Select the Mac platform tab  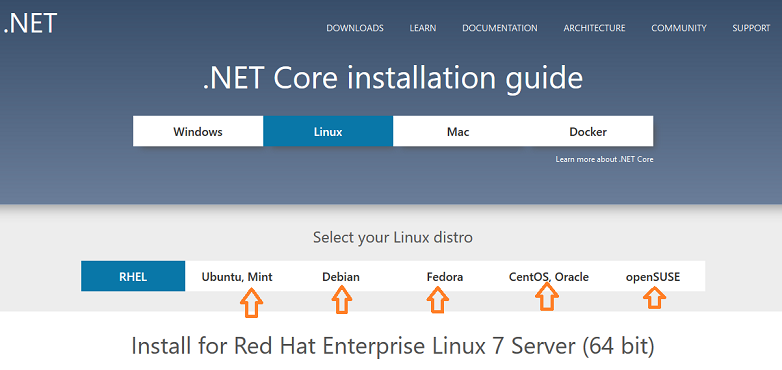click(x=458, y=132)
